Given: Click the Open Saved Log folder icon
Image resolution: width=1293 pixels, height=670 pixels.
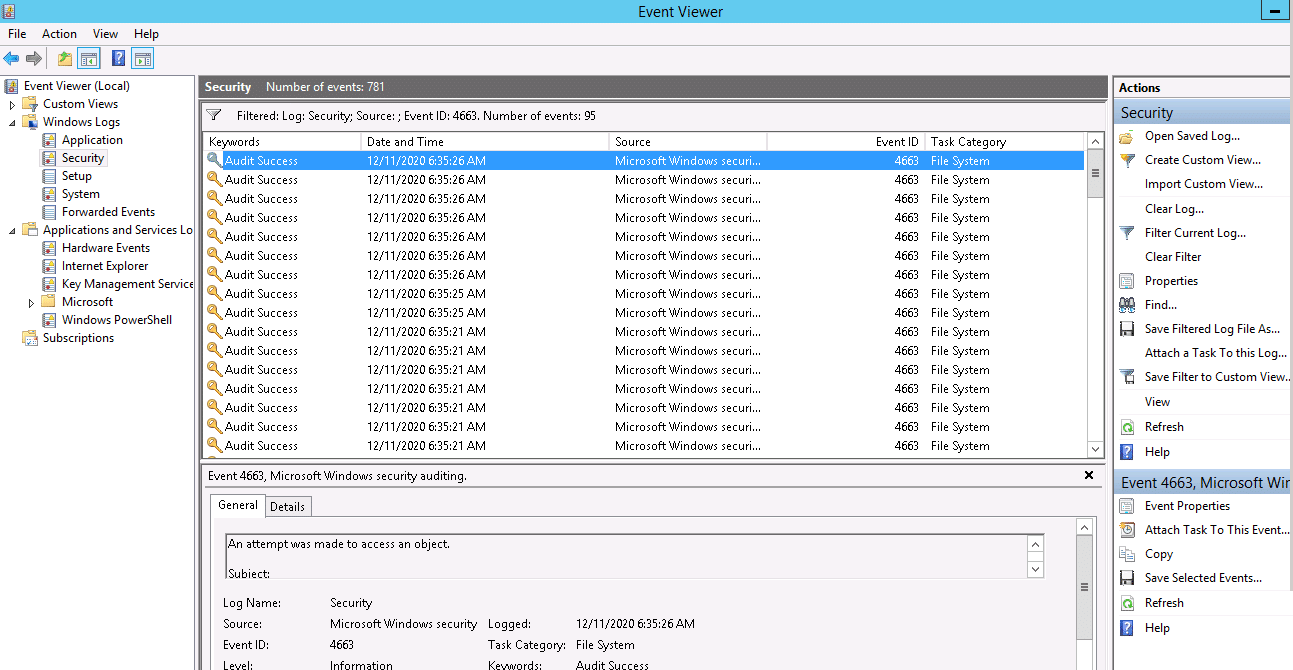Looking at the screenshot, I should [1127, 136].
